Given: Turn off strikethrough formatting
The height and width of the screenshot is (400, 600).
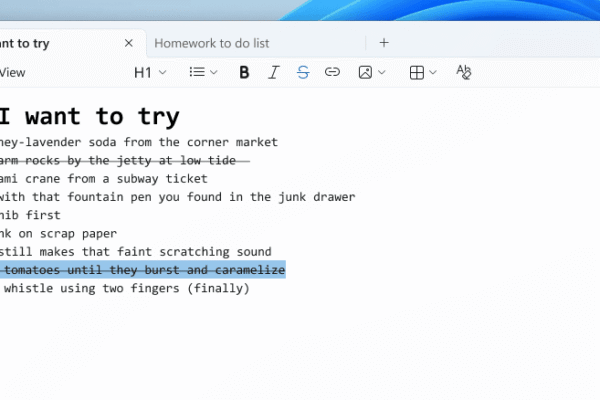Looking at the screenshot, I should pos(303,72).
